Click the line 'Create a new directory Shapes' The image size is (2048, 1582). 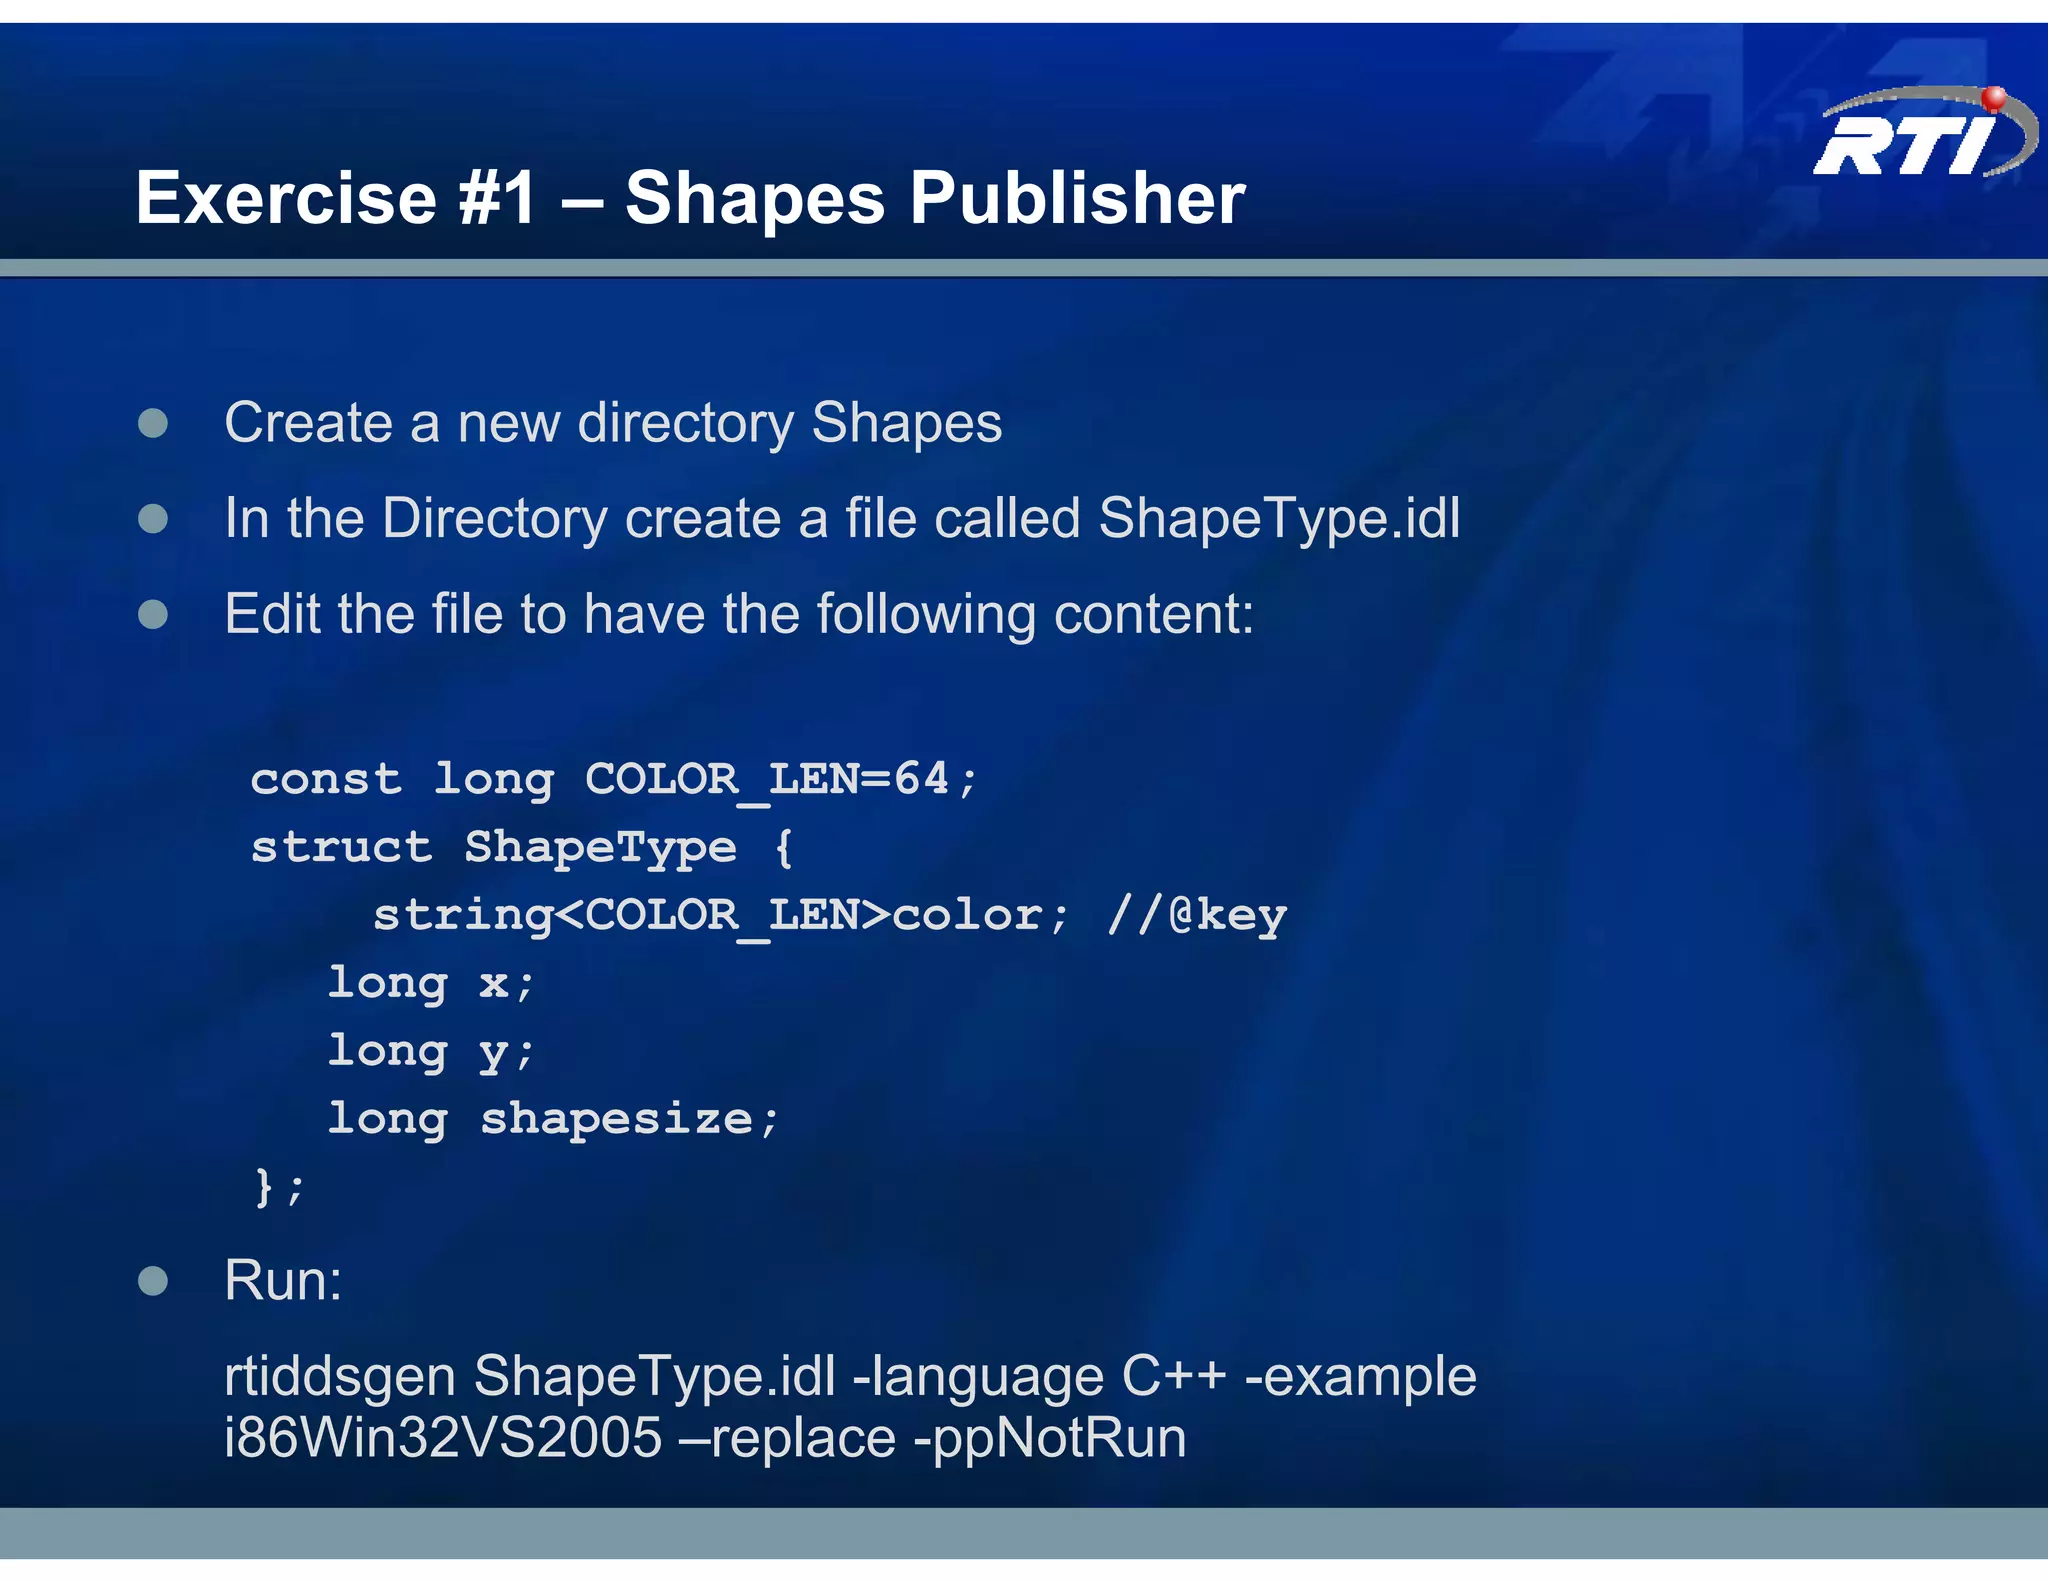[613, 423]
